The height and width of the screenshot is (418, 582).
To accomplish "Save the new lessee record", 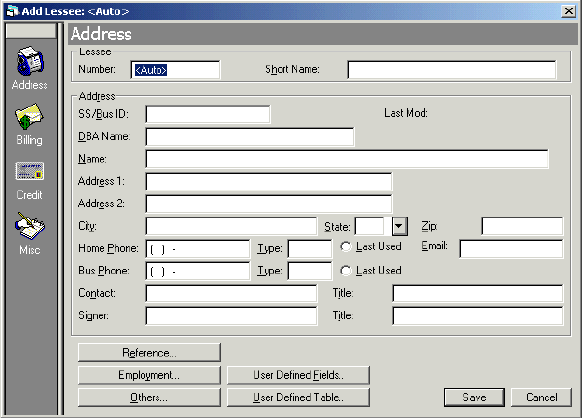I will [x=474, y=397].
